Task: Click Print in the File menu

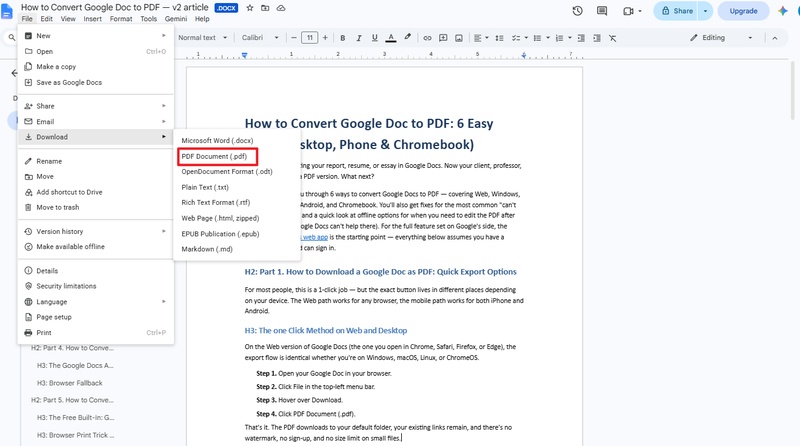Action: click(x=96, y=333)
